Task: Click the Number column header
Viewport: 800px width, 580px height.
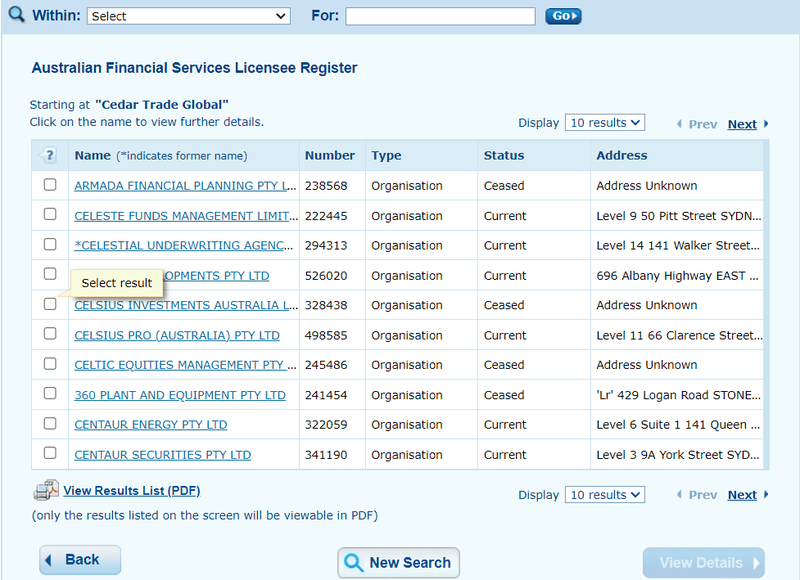Action: [330, 155]
